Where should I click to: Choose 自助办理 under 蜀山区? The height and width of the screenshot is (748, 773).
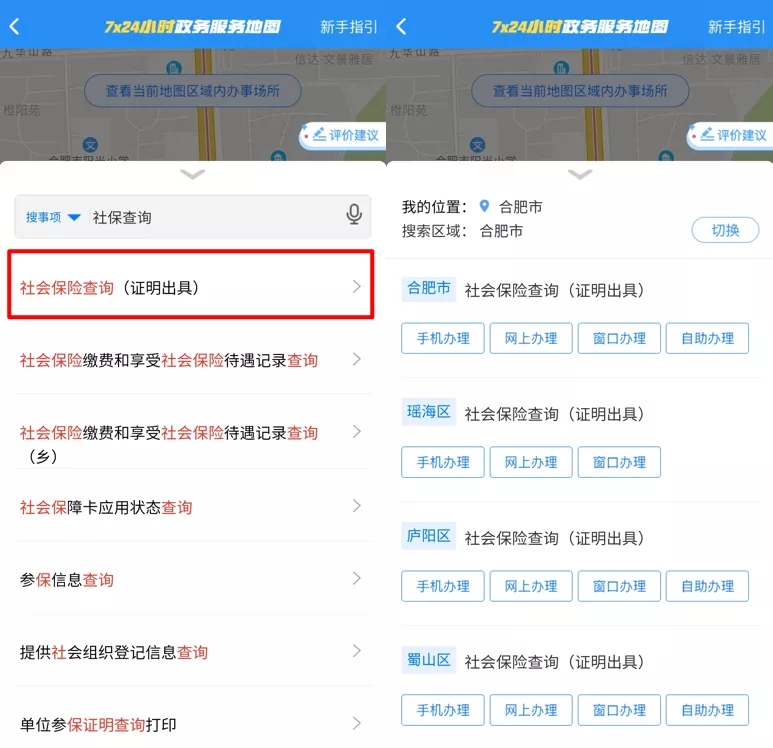pyautogui.click(x=707, y=710)
